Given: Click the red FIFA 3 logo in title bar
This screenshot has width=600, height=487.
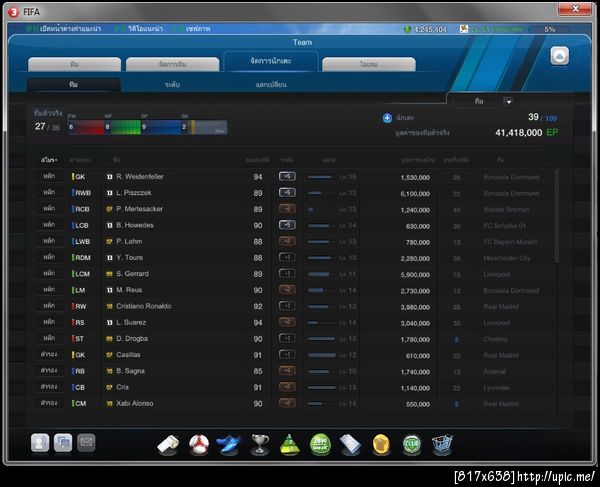Looking at the screenshot, I should 13,12.
